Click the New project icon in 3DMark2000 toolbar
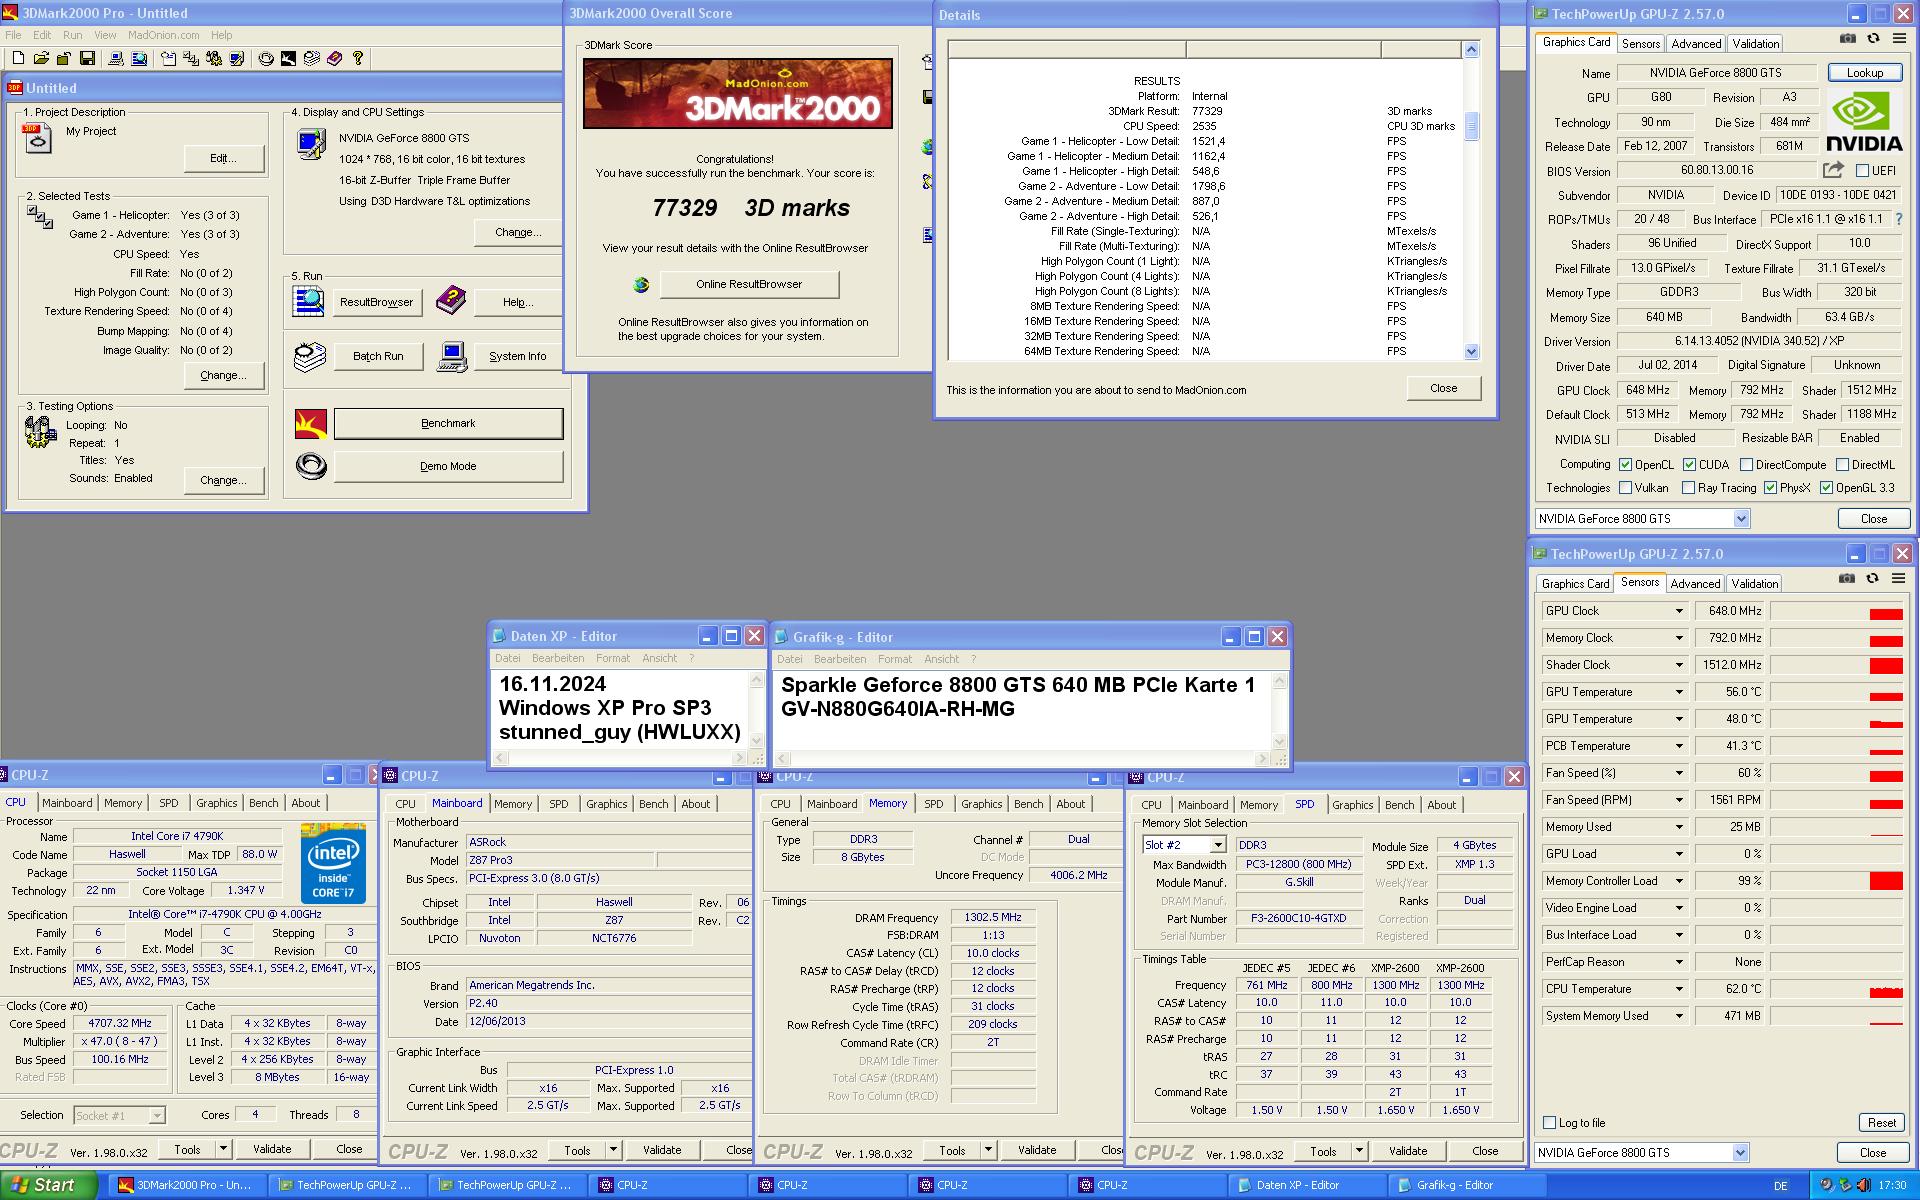The height and width of the screenshot is (1200, 1920). tap(18, 58)
